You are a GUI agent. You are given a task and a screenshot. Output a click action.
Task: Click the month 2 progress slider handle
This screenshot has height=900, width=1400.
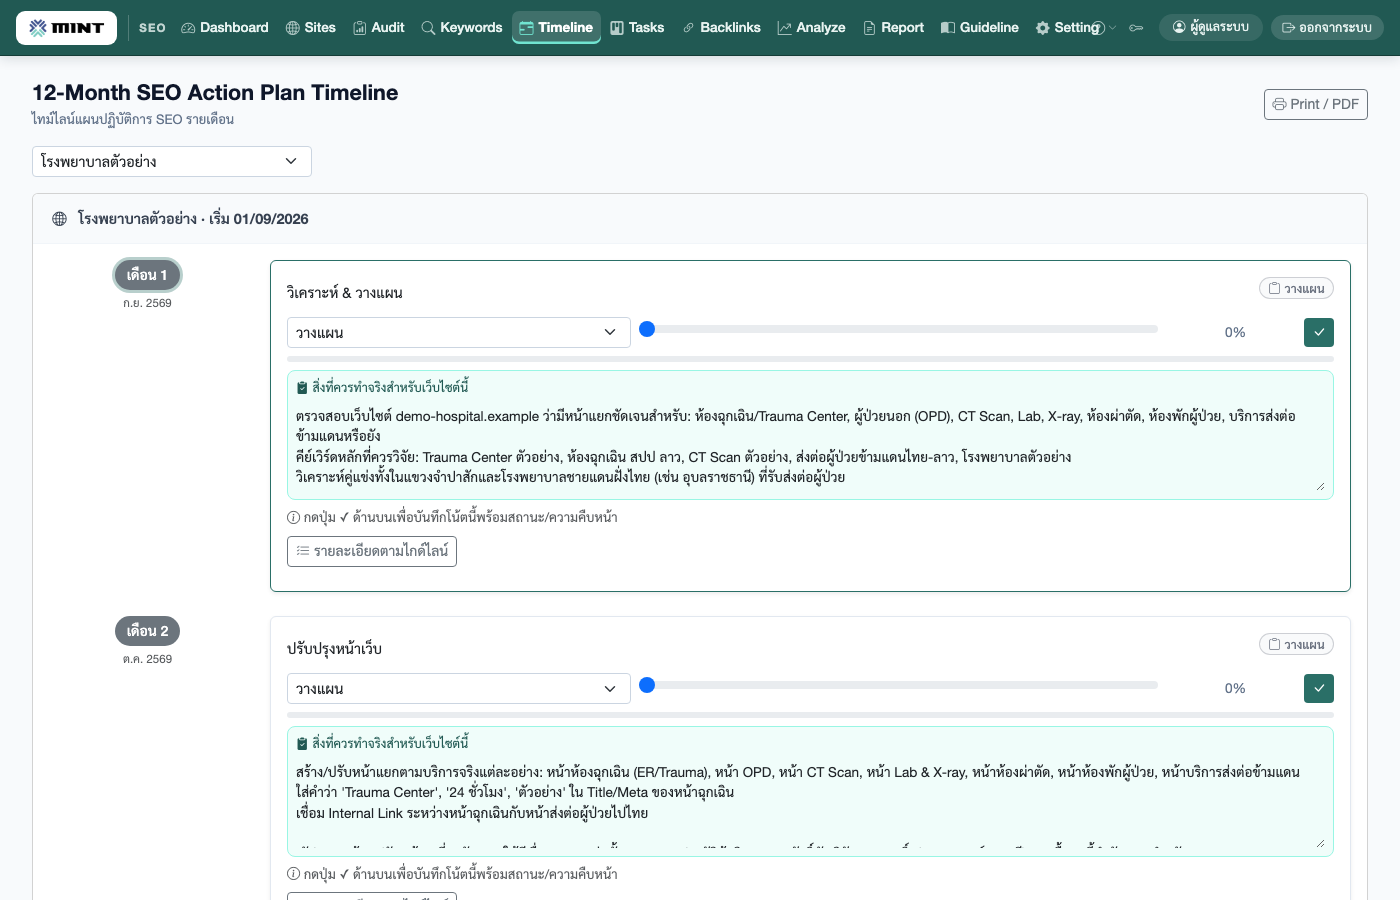[x=647, y=685]
